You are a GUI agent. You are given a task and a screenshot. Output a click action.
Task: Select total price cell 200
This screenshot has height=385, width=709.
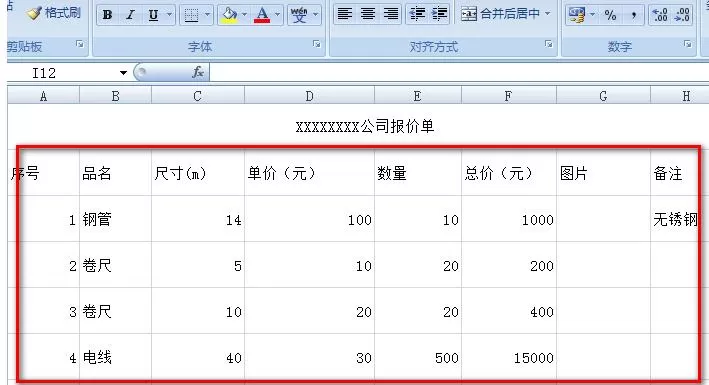click(x=508, y=265)
